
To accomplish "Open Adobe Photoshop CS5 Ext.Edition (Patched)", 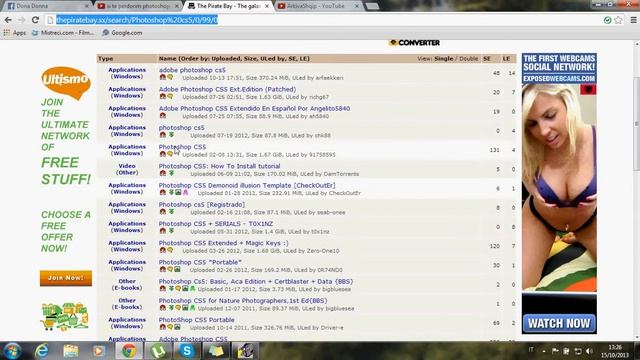I will pos(227,89).
